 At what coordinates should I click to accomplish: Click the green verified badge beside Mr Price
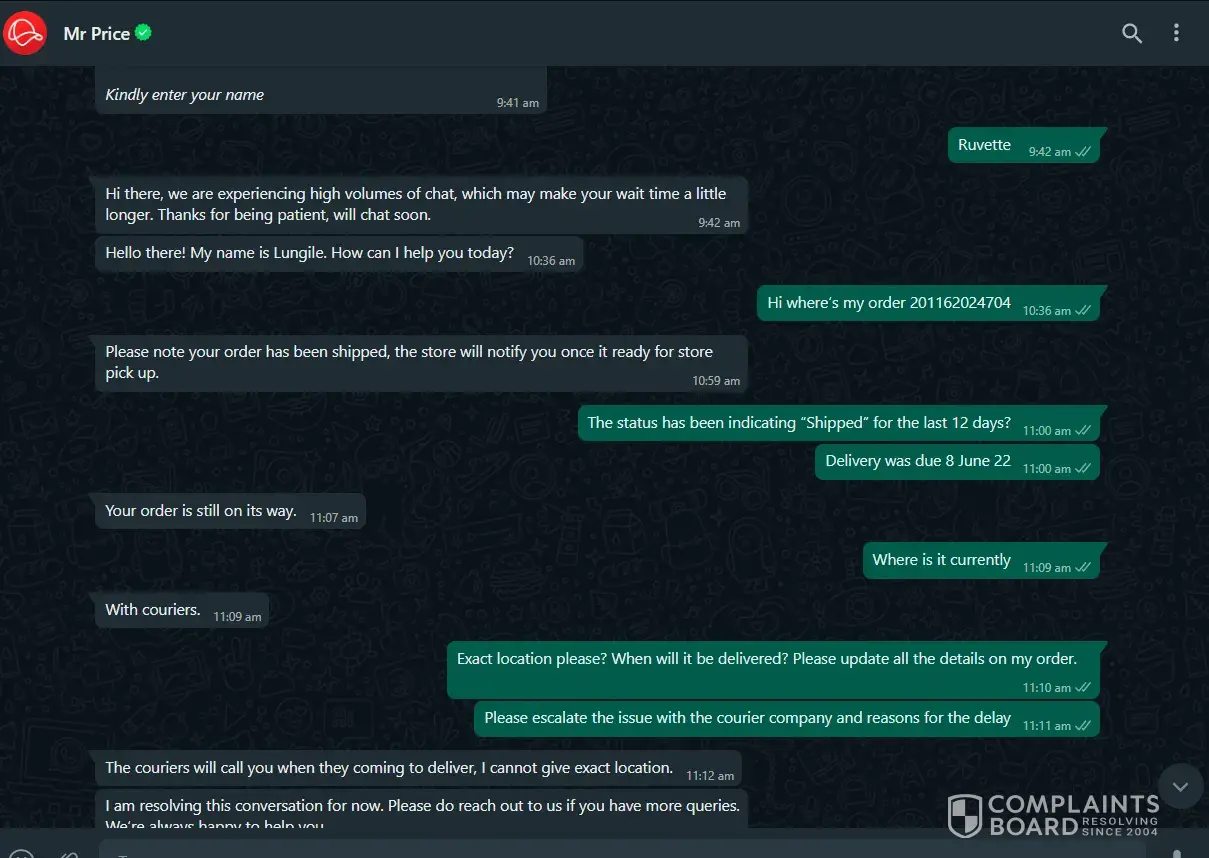coord(144,33)
